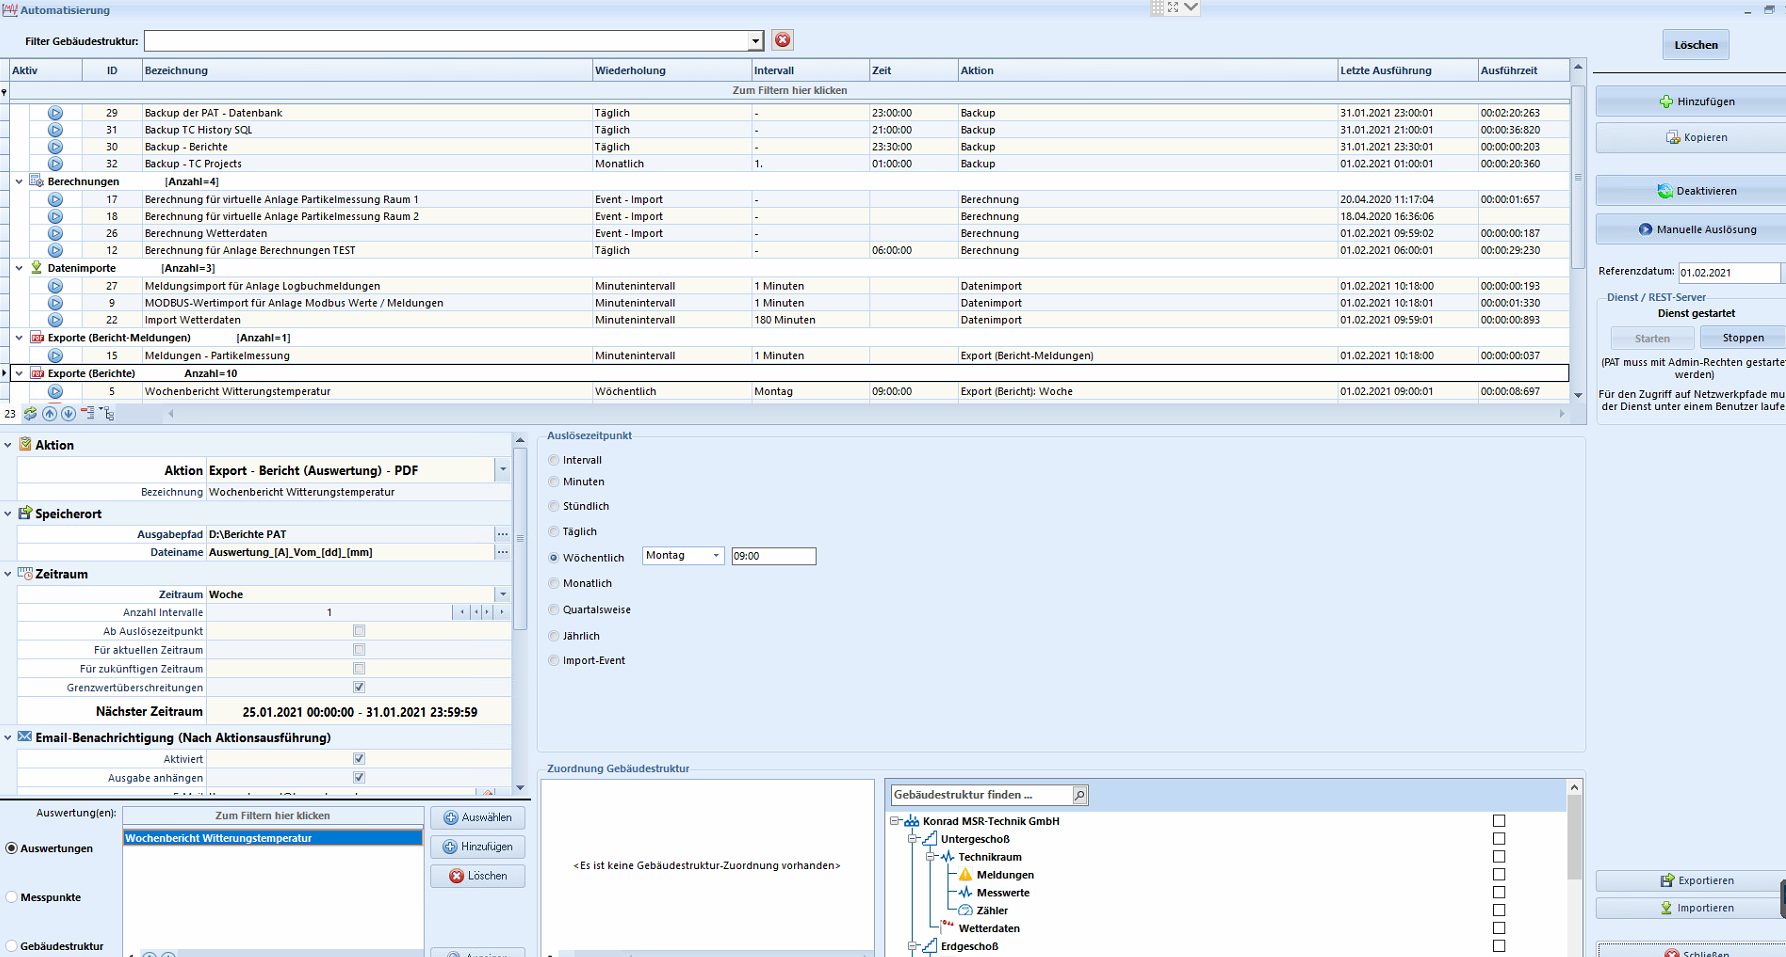This screenshot has height=957, width=1786.
Task: Click the tree-structure icon below the table
Action: point(107,413)
